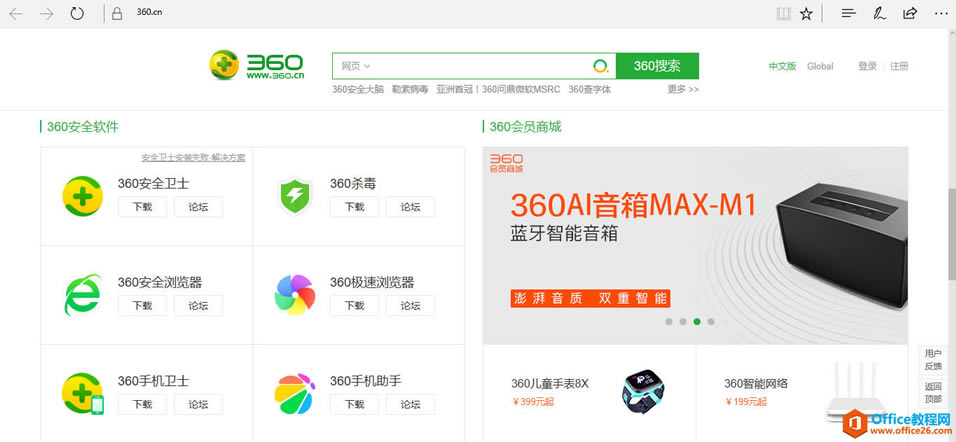Image resolution: width=956 pixels, height=442 pixels.
Task: Download 360杀毒 via 下载 button
Action: (x=354, y=207)
